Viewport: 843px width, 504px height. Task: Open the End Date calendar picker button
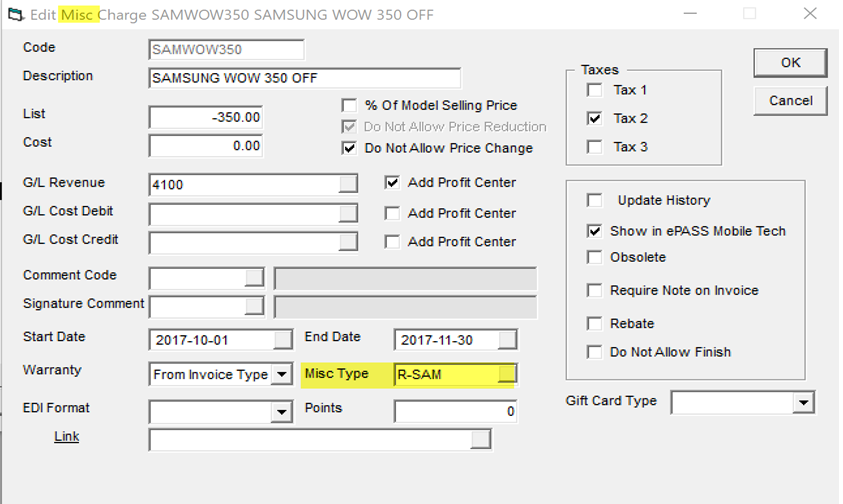[507, 340]
